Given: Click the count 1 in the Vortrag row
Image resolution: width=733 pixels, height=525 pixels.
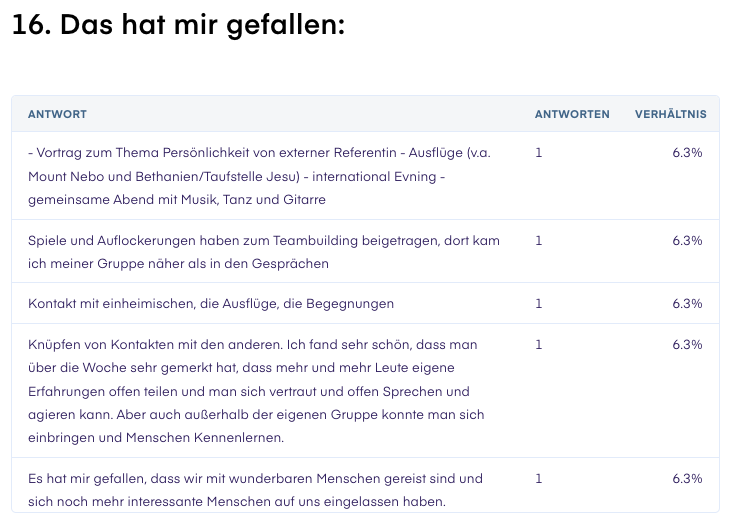Looking at the screenshot, I should [x=539, y=153].
